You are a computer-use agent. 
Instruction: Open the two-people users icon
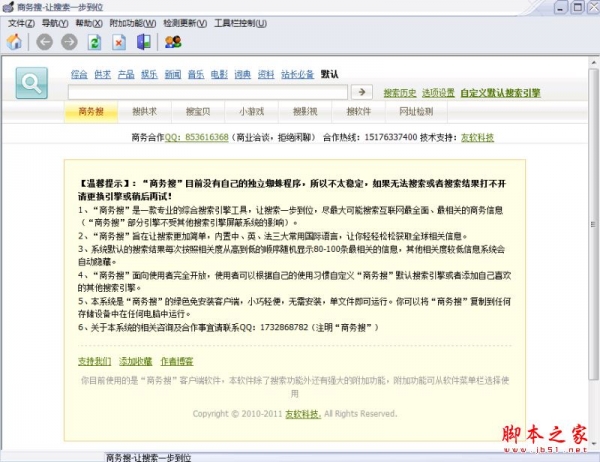tap(173, 42)
